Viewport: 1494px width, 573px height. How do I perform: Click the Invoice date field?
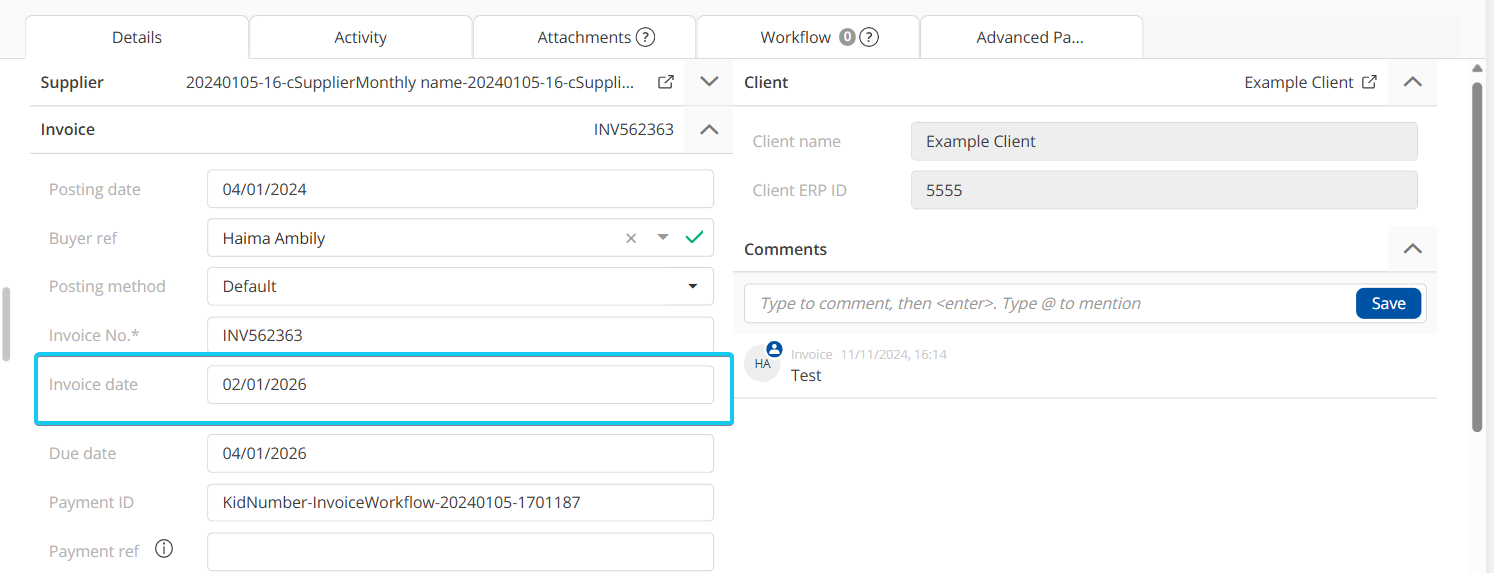[x=460, y=384]
